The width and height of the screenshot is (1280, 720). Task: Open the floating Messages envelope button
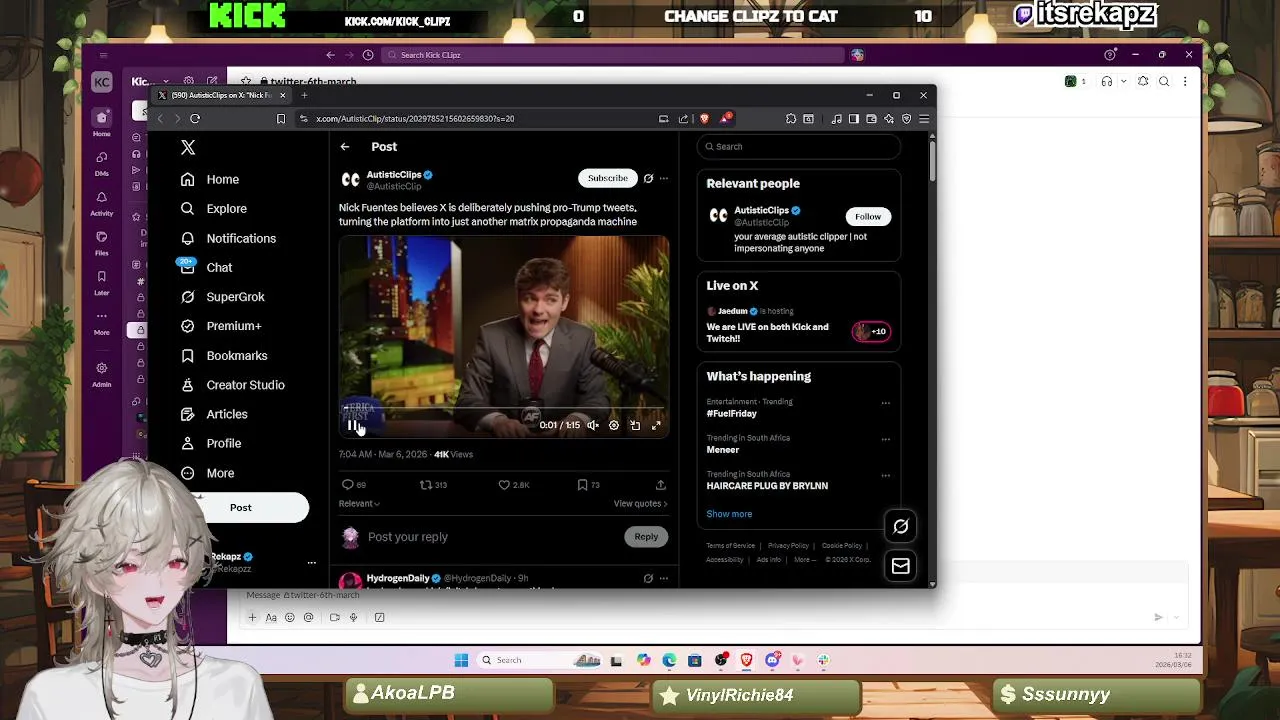(x=901, y=566)
